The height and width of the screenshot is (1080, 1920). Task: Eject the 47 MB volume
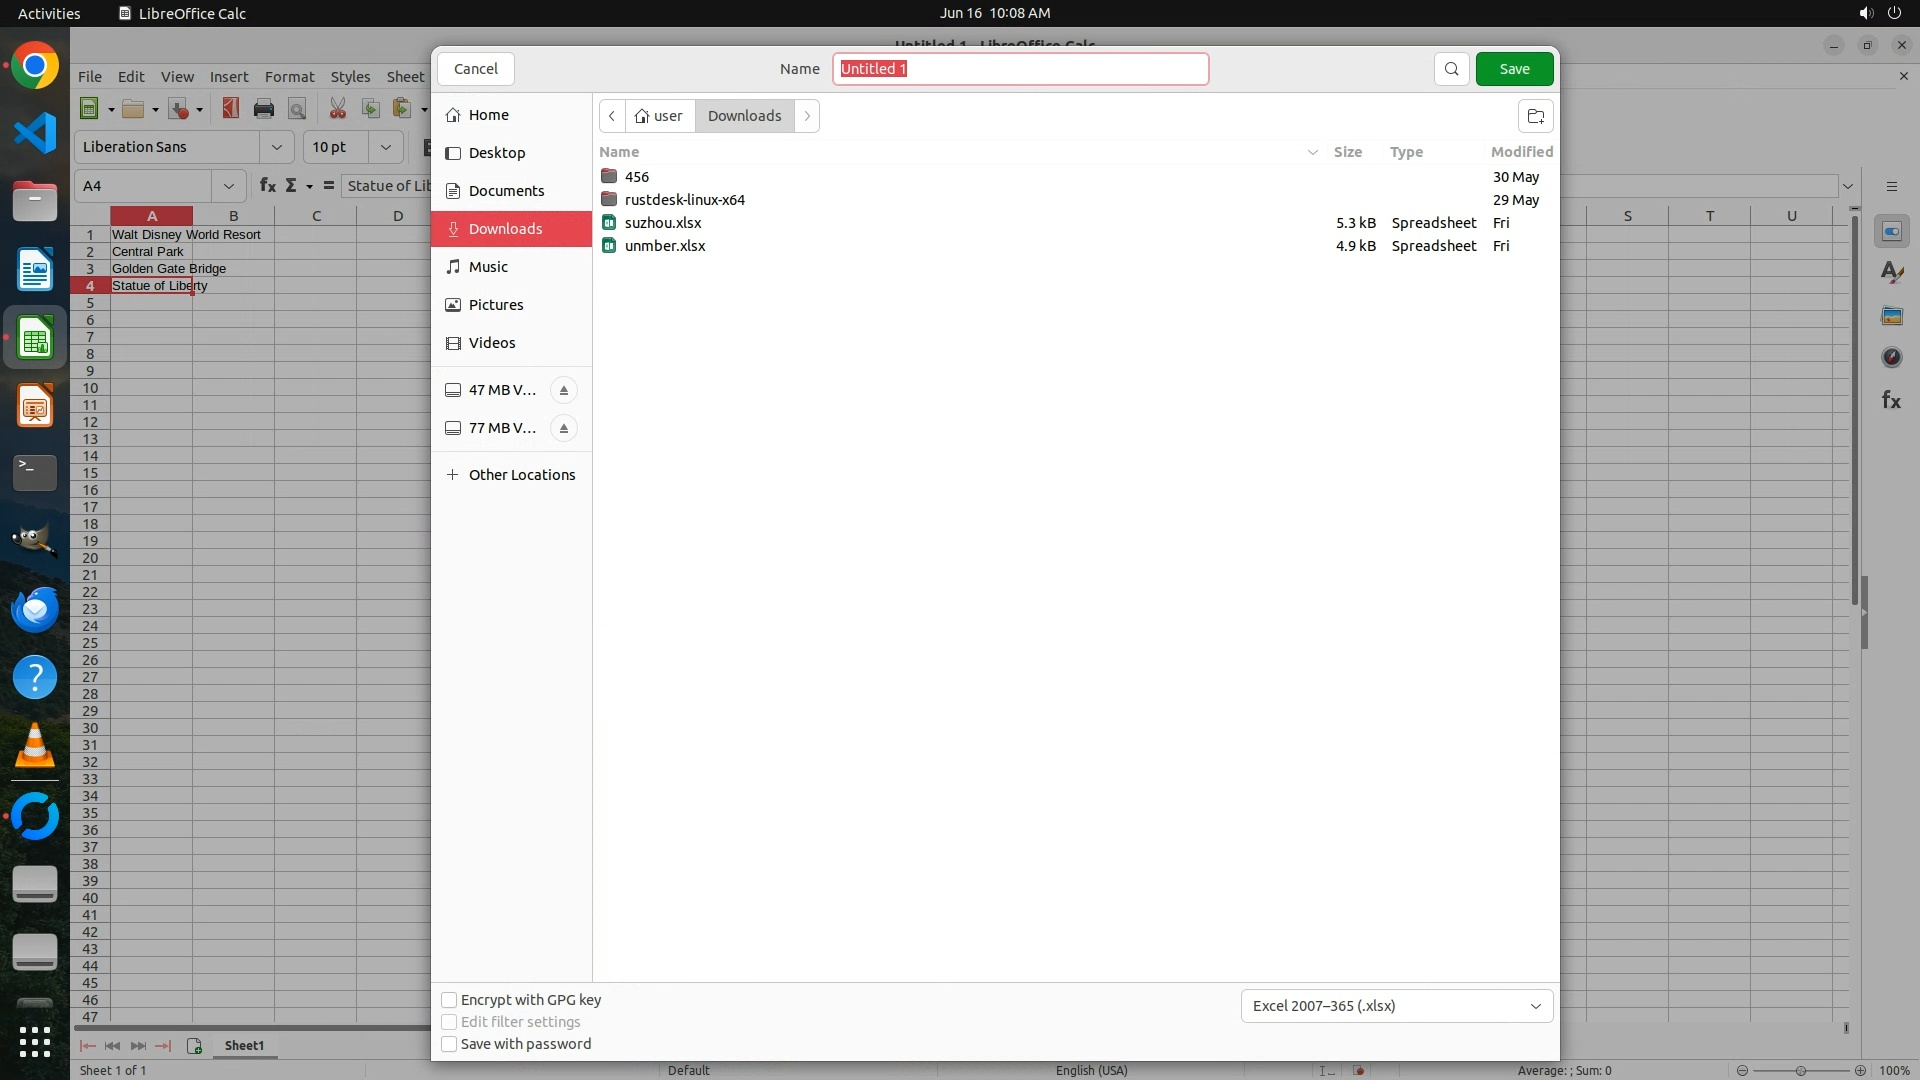[x=563, y=390]
